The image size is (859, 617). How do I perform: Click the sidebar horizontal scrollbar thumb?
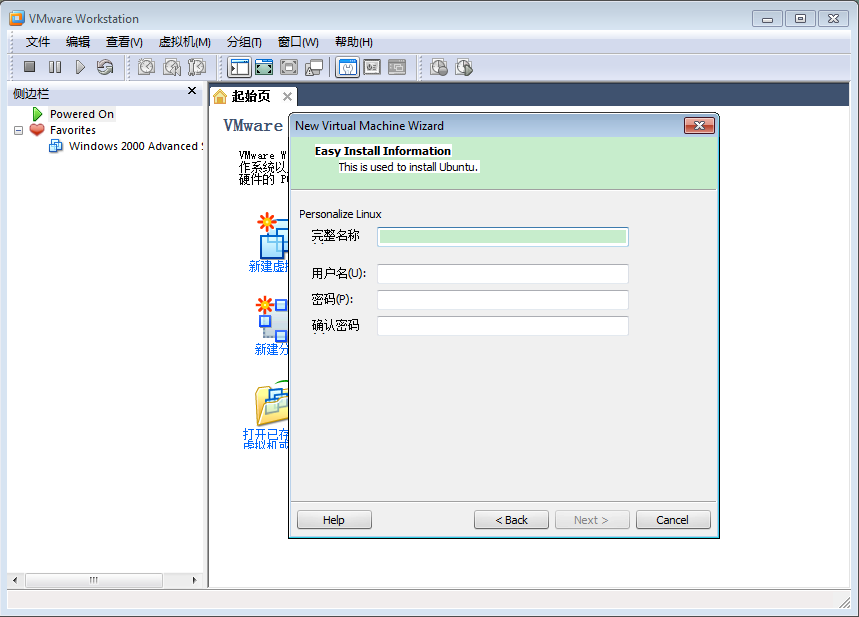click(x=94, y=580)
